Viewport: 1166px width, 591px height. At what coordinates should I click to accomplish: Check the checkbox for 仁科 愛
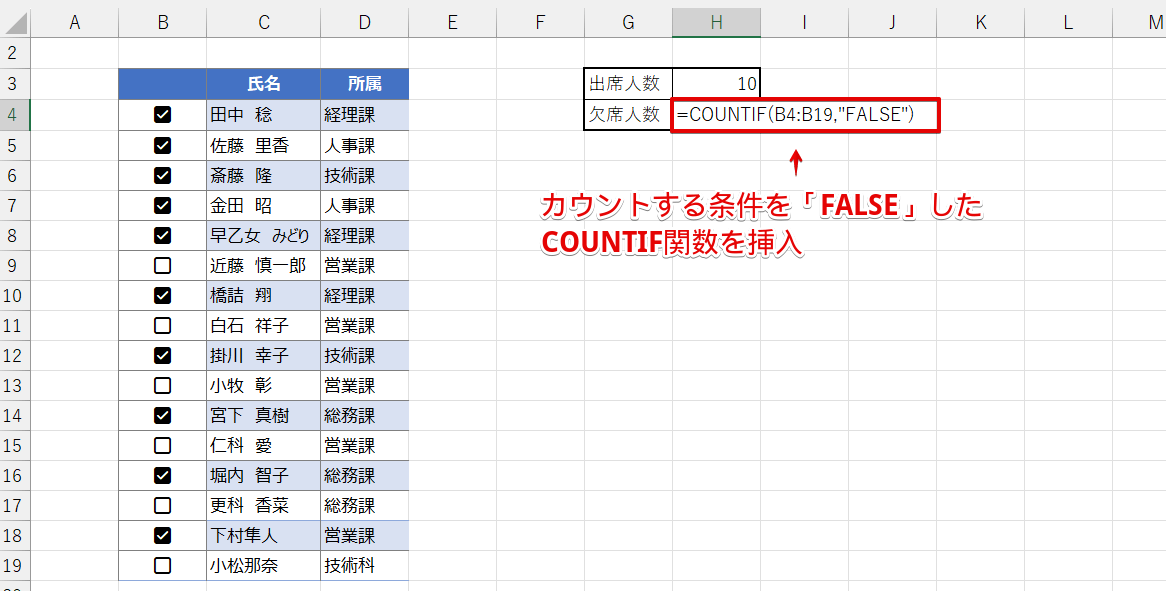click(162, 445)
